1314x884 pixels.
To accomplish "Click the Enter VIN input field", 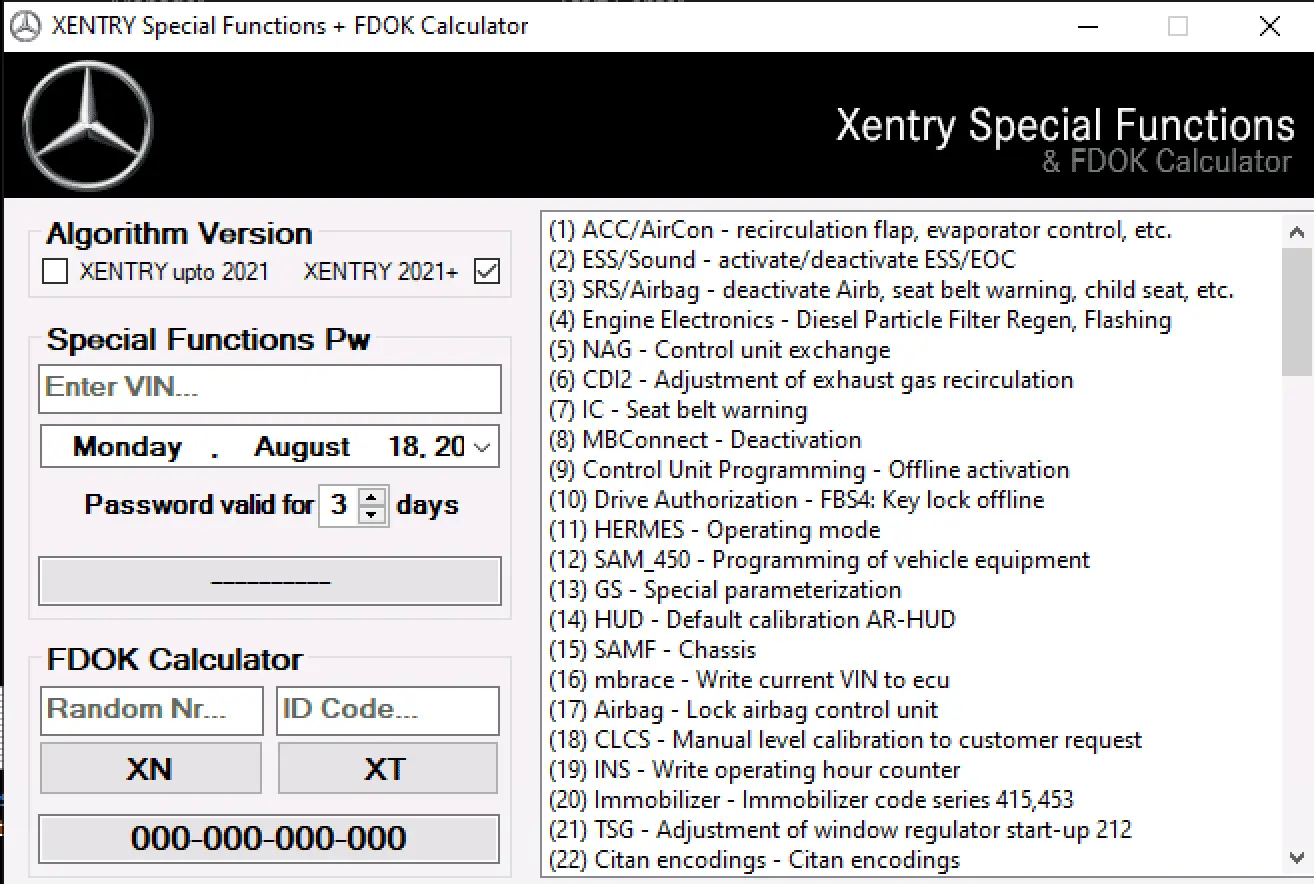I will [270, 388].
